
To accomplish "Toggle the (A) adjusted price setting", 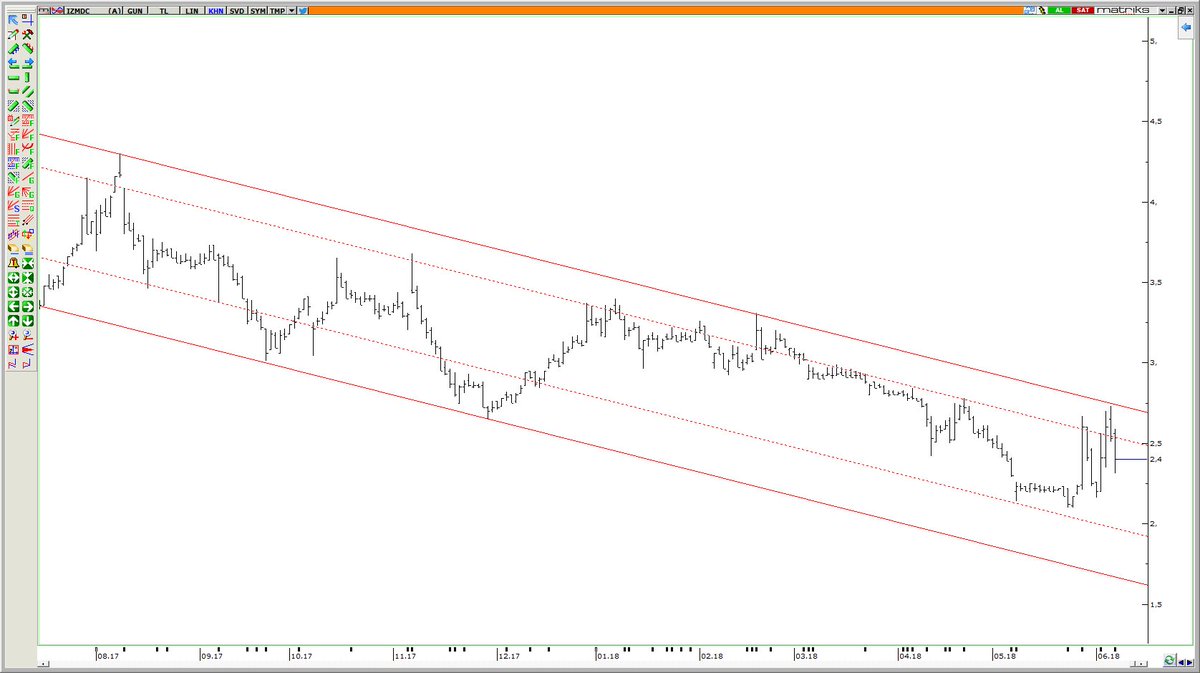I will 115,10.
